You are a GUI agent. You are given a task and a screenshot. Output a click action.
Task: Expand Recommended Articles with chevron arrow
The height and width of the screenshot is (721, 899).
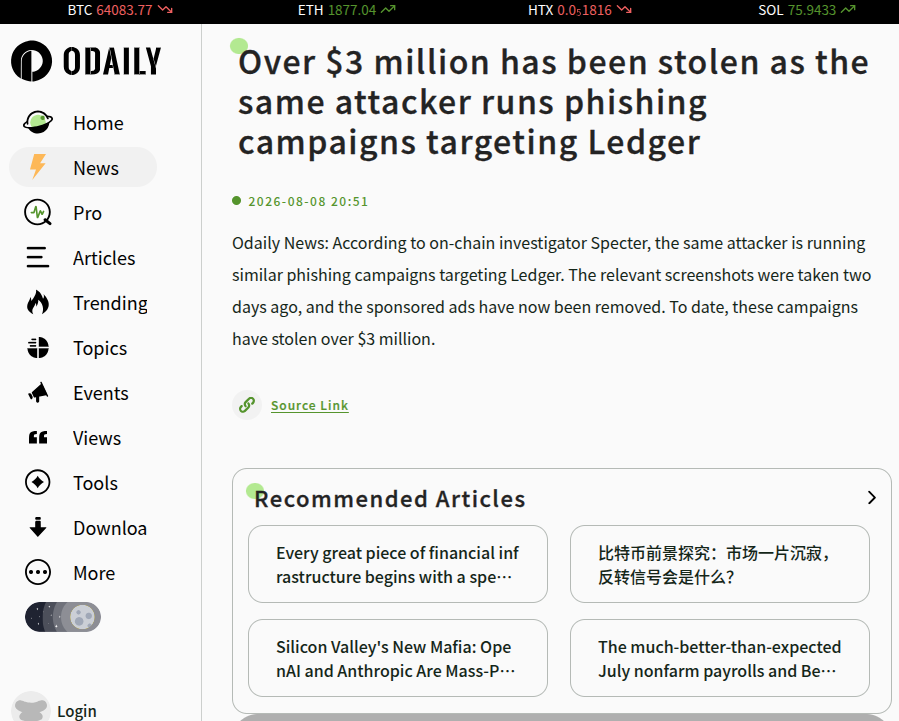tap(871, 497)
